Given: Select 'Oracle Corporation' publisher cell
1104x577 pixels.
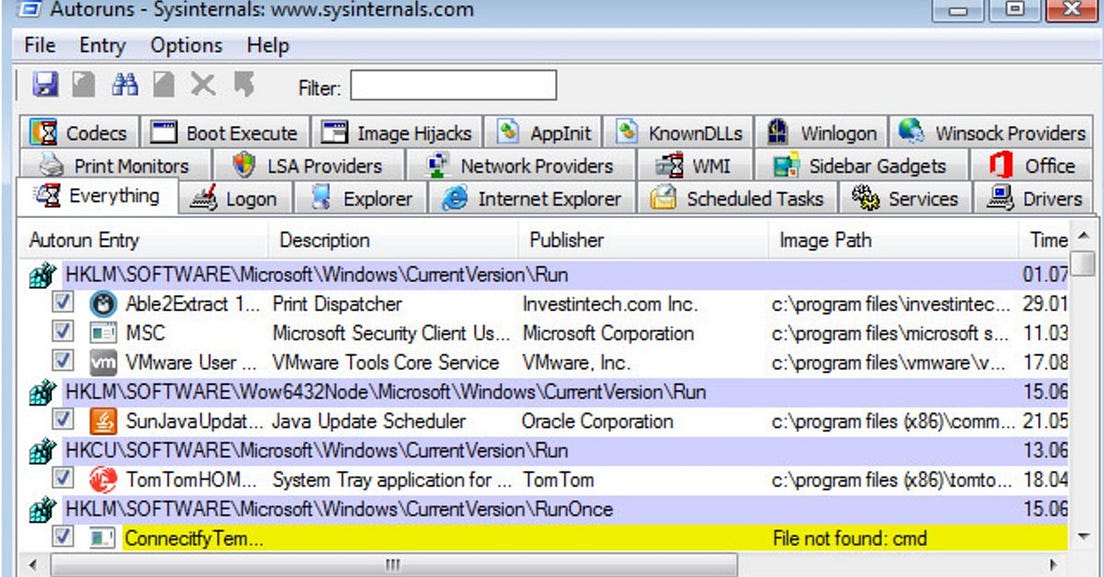Looking at the screenshot, I should click(x=597, y=421).
